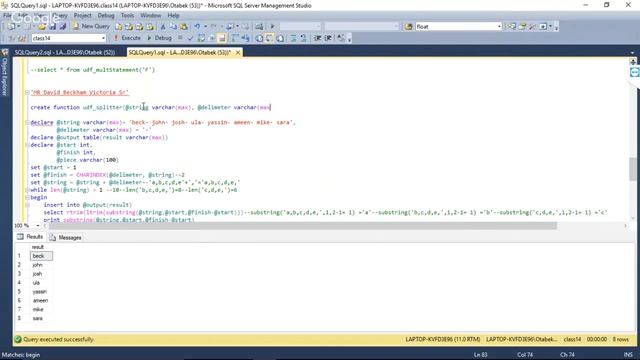640x360 pixels.
Task: Open the active files dropdown arrow near tabs
Action: tap(632, 53)
